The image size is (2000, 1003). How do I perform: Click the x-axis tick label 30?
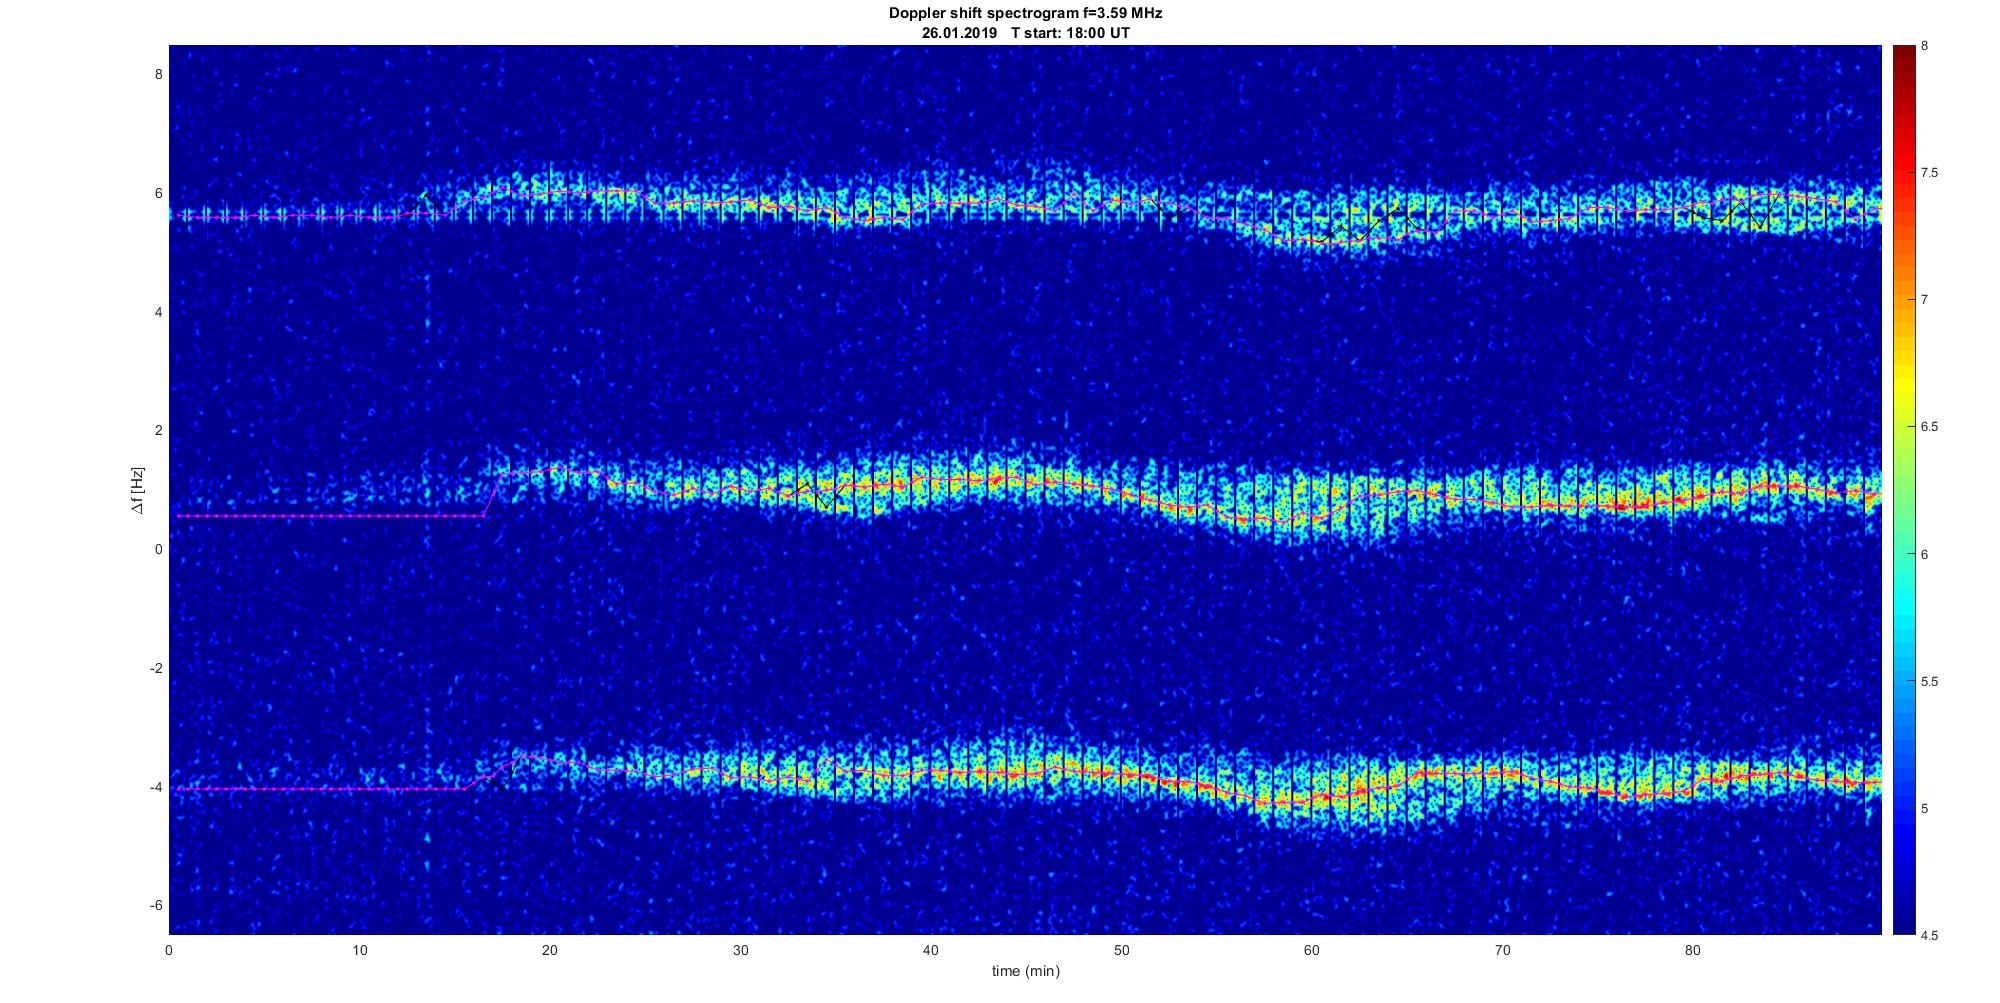pyautogui.click(x=740, y=950)
